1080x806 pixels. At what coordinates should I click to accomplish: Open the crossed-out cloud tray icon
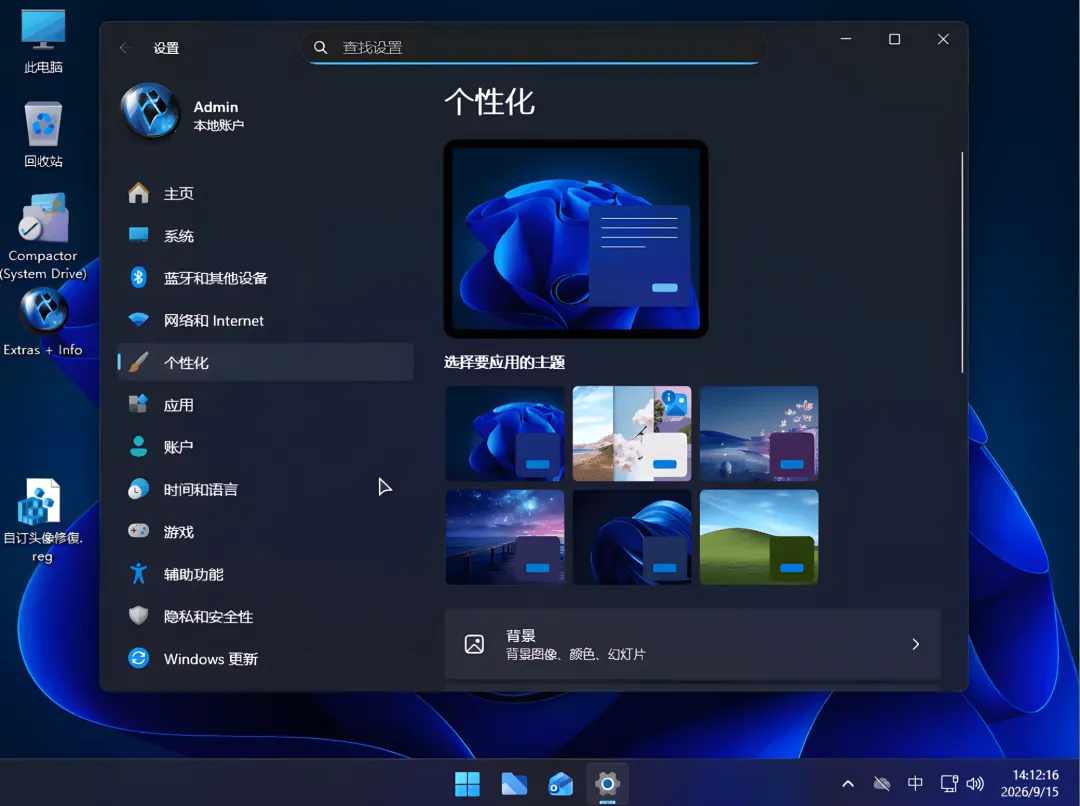coord(882,784)
